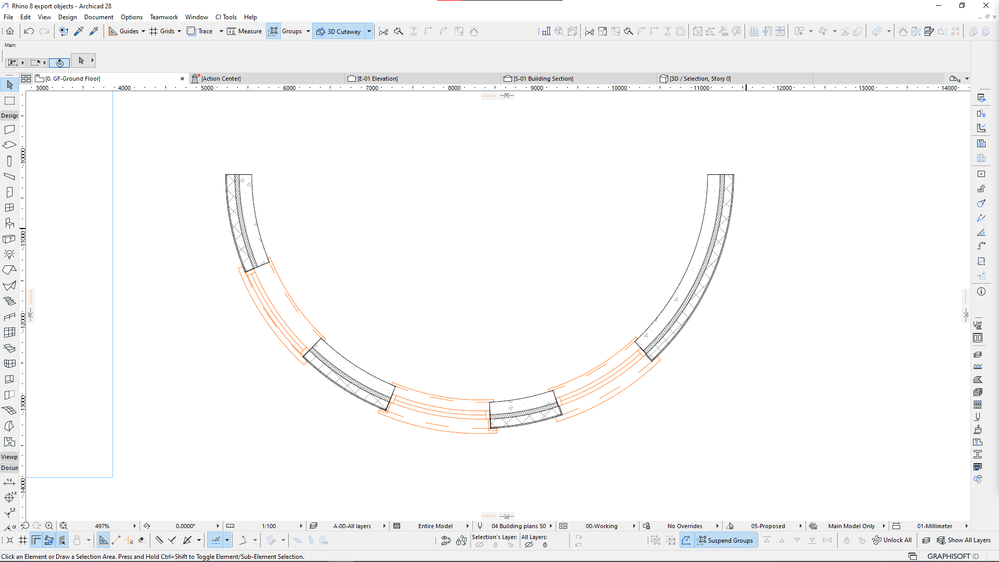
Task: Select the Door tool in the toolbox
Action: pos(10,192)
